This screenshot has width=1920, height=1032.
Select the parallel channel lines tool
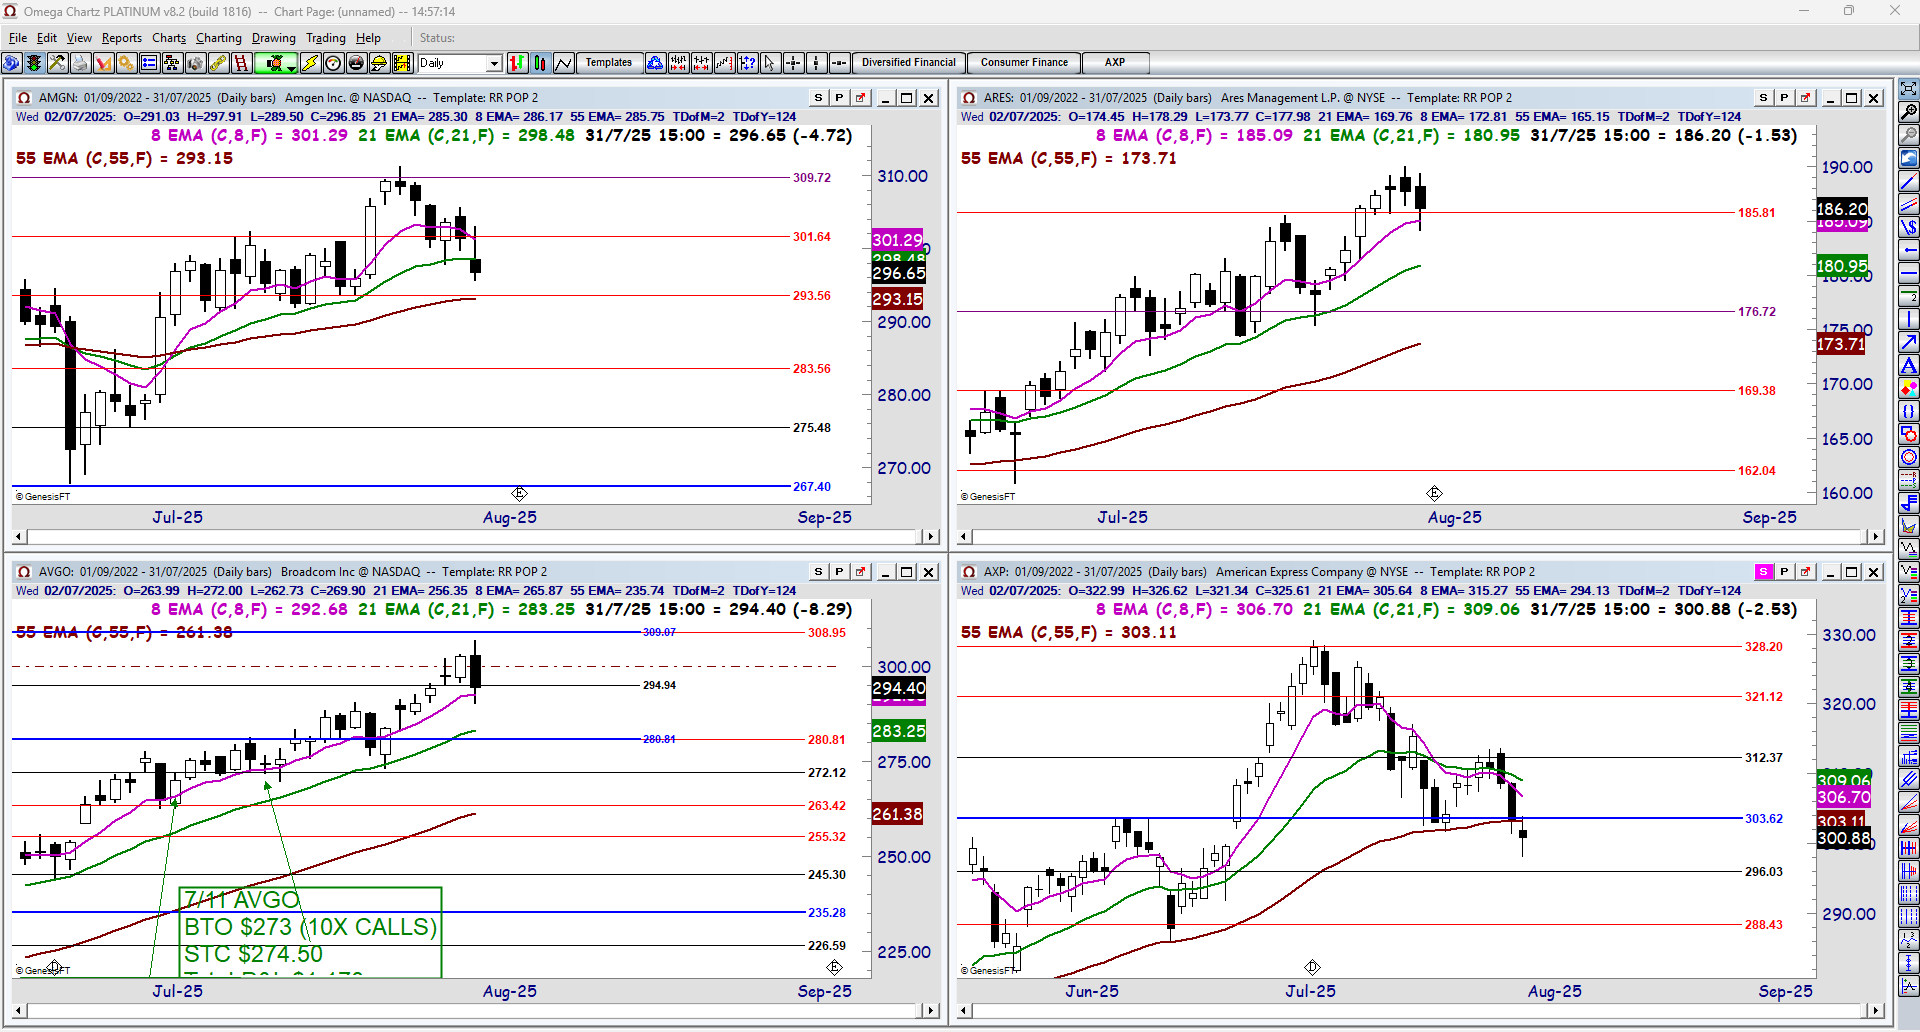pos(1909,204)
